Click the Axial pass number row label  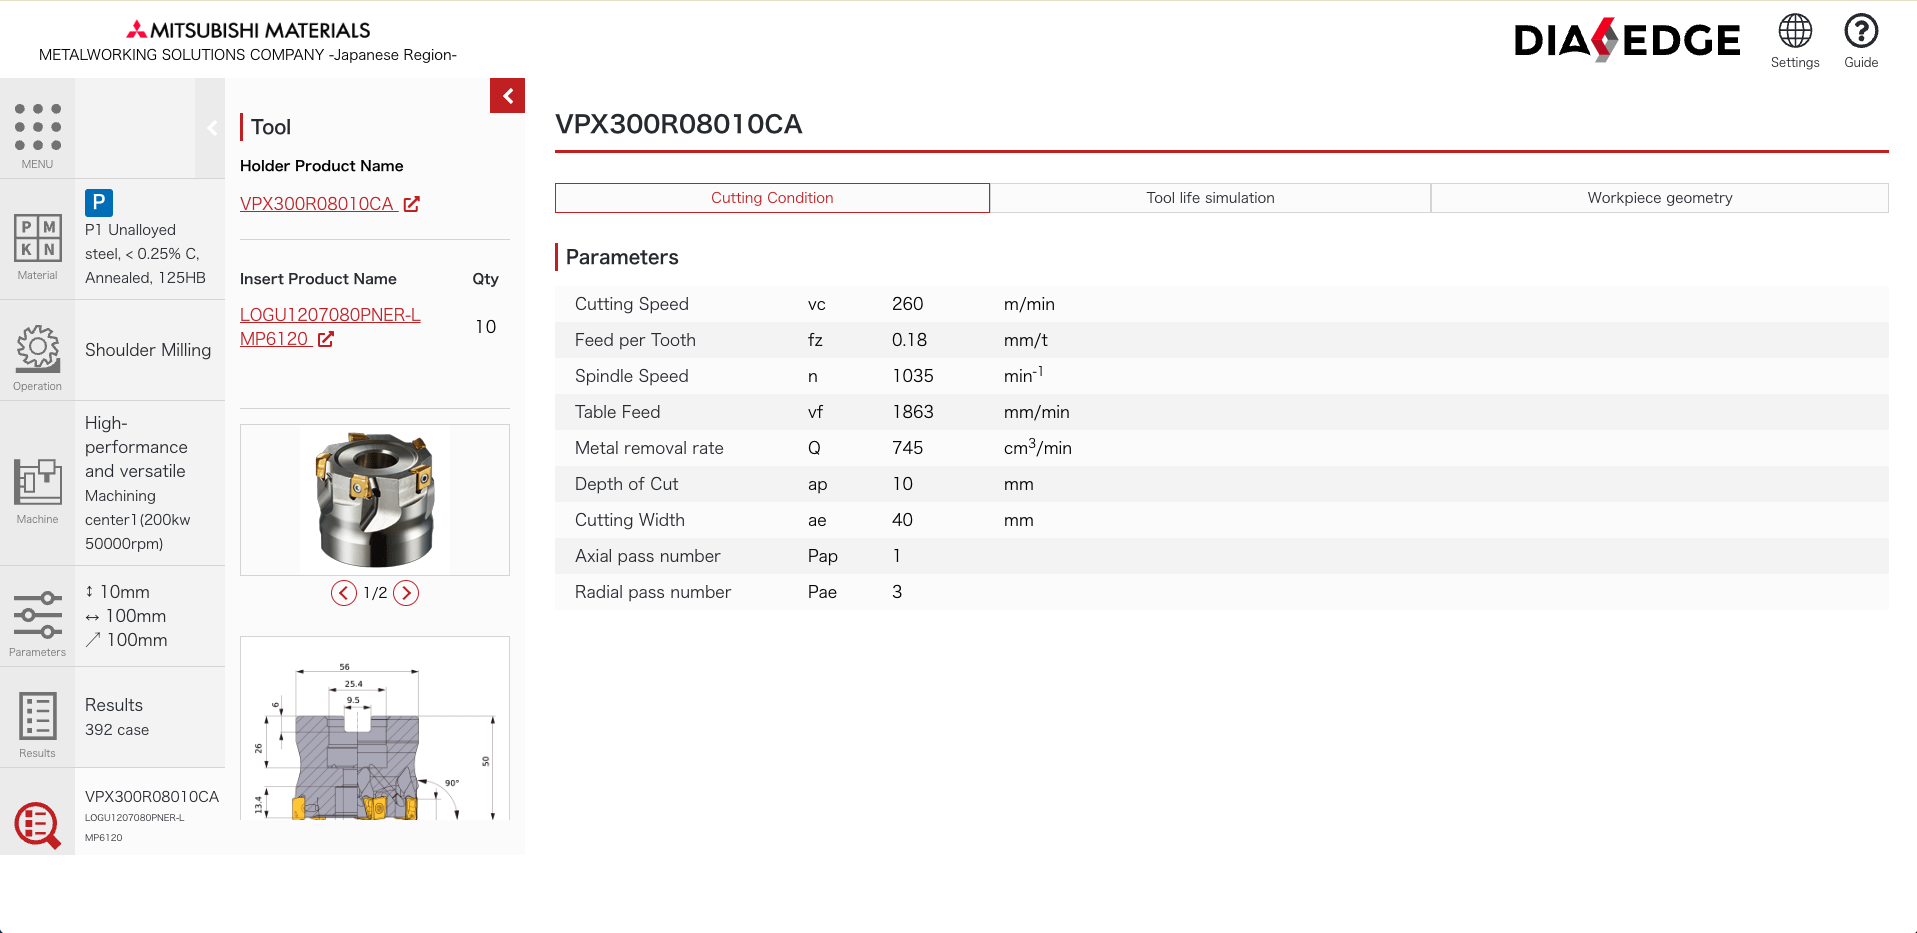click(647, 556)
